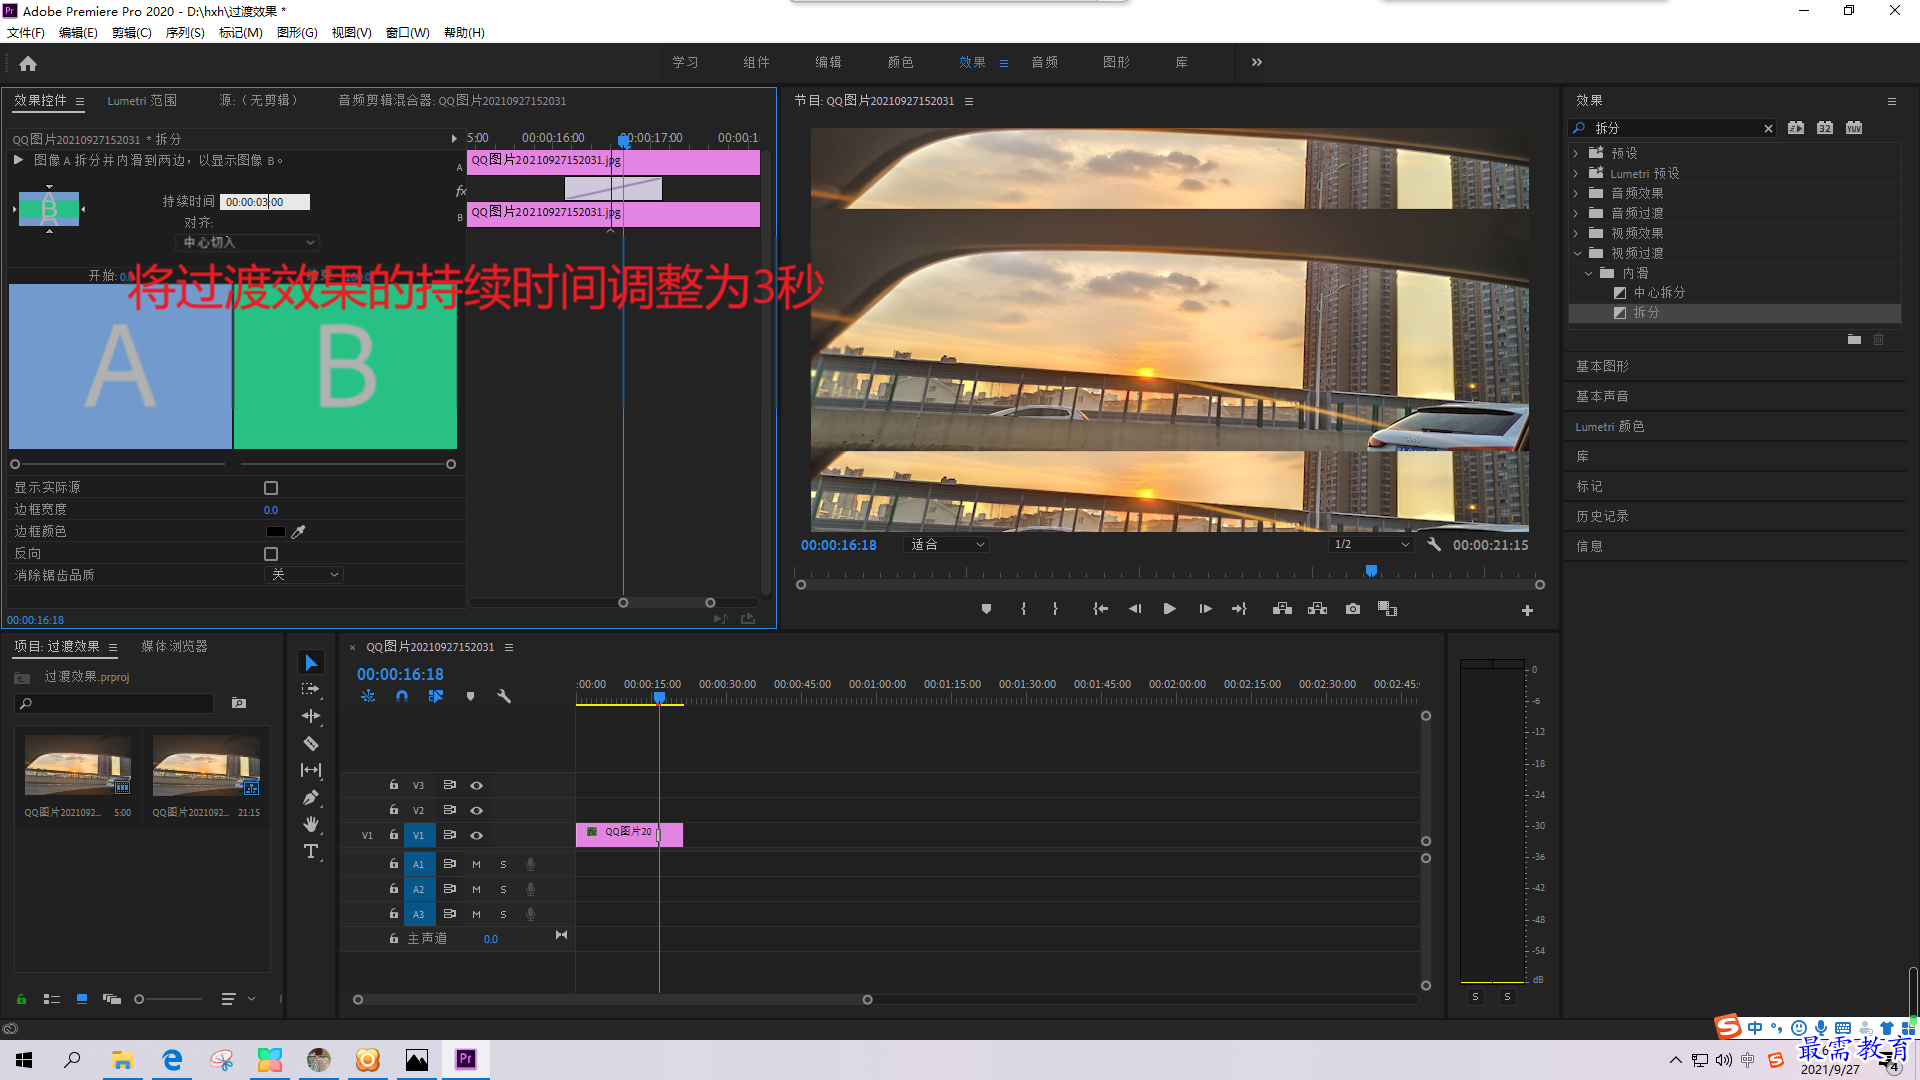Click the program monitor Play button

click(x=1170, y=609)
